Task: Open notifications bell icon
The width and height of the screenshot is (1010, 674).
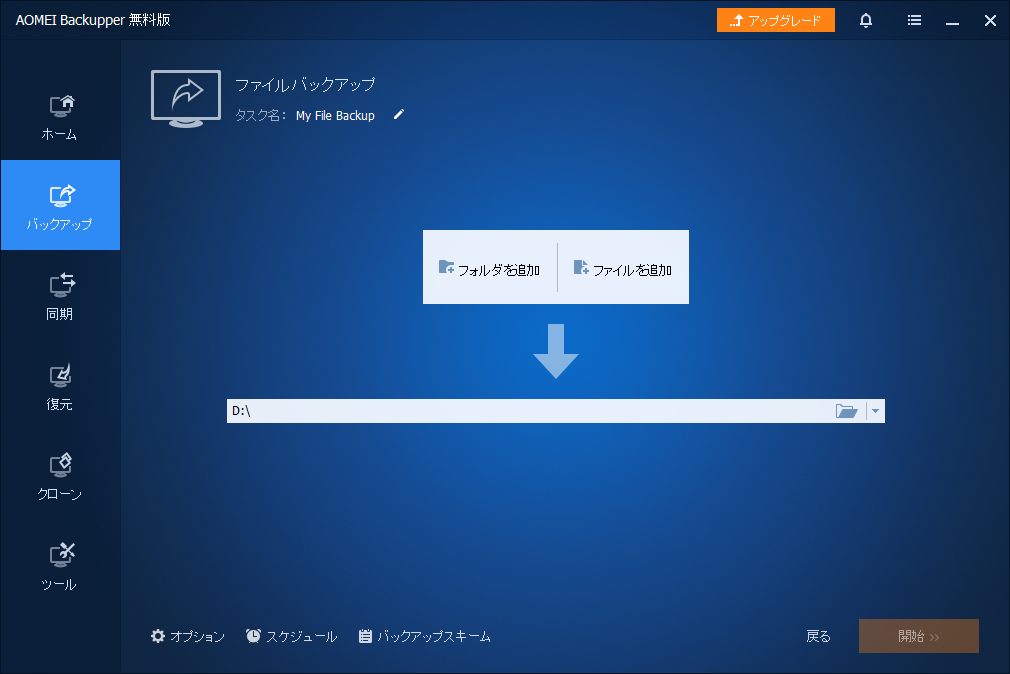Action: pos(866,21)
